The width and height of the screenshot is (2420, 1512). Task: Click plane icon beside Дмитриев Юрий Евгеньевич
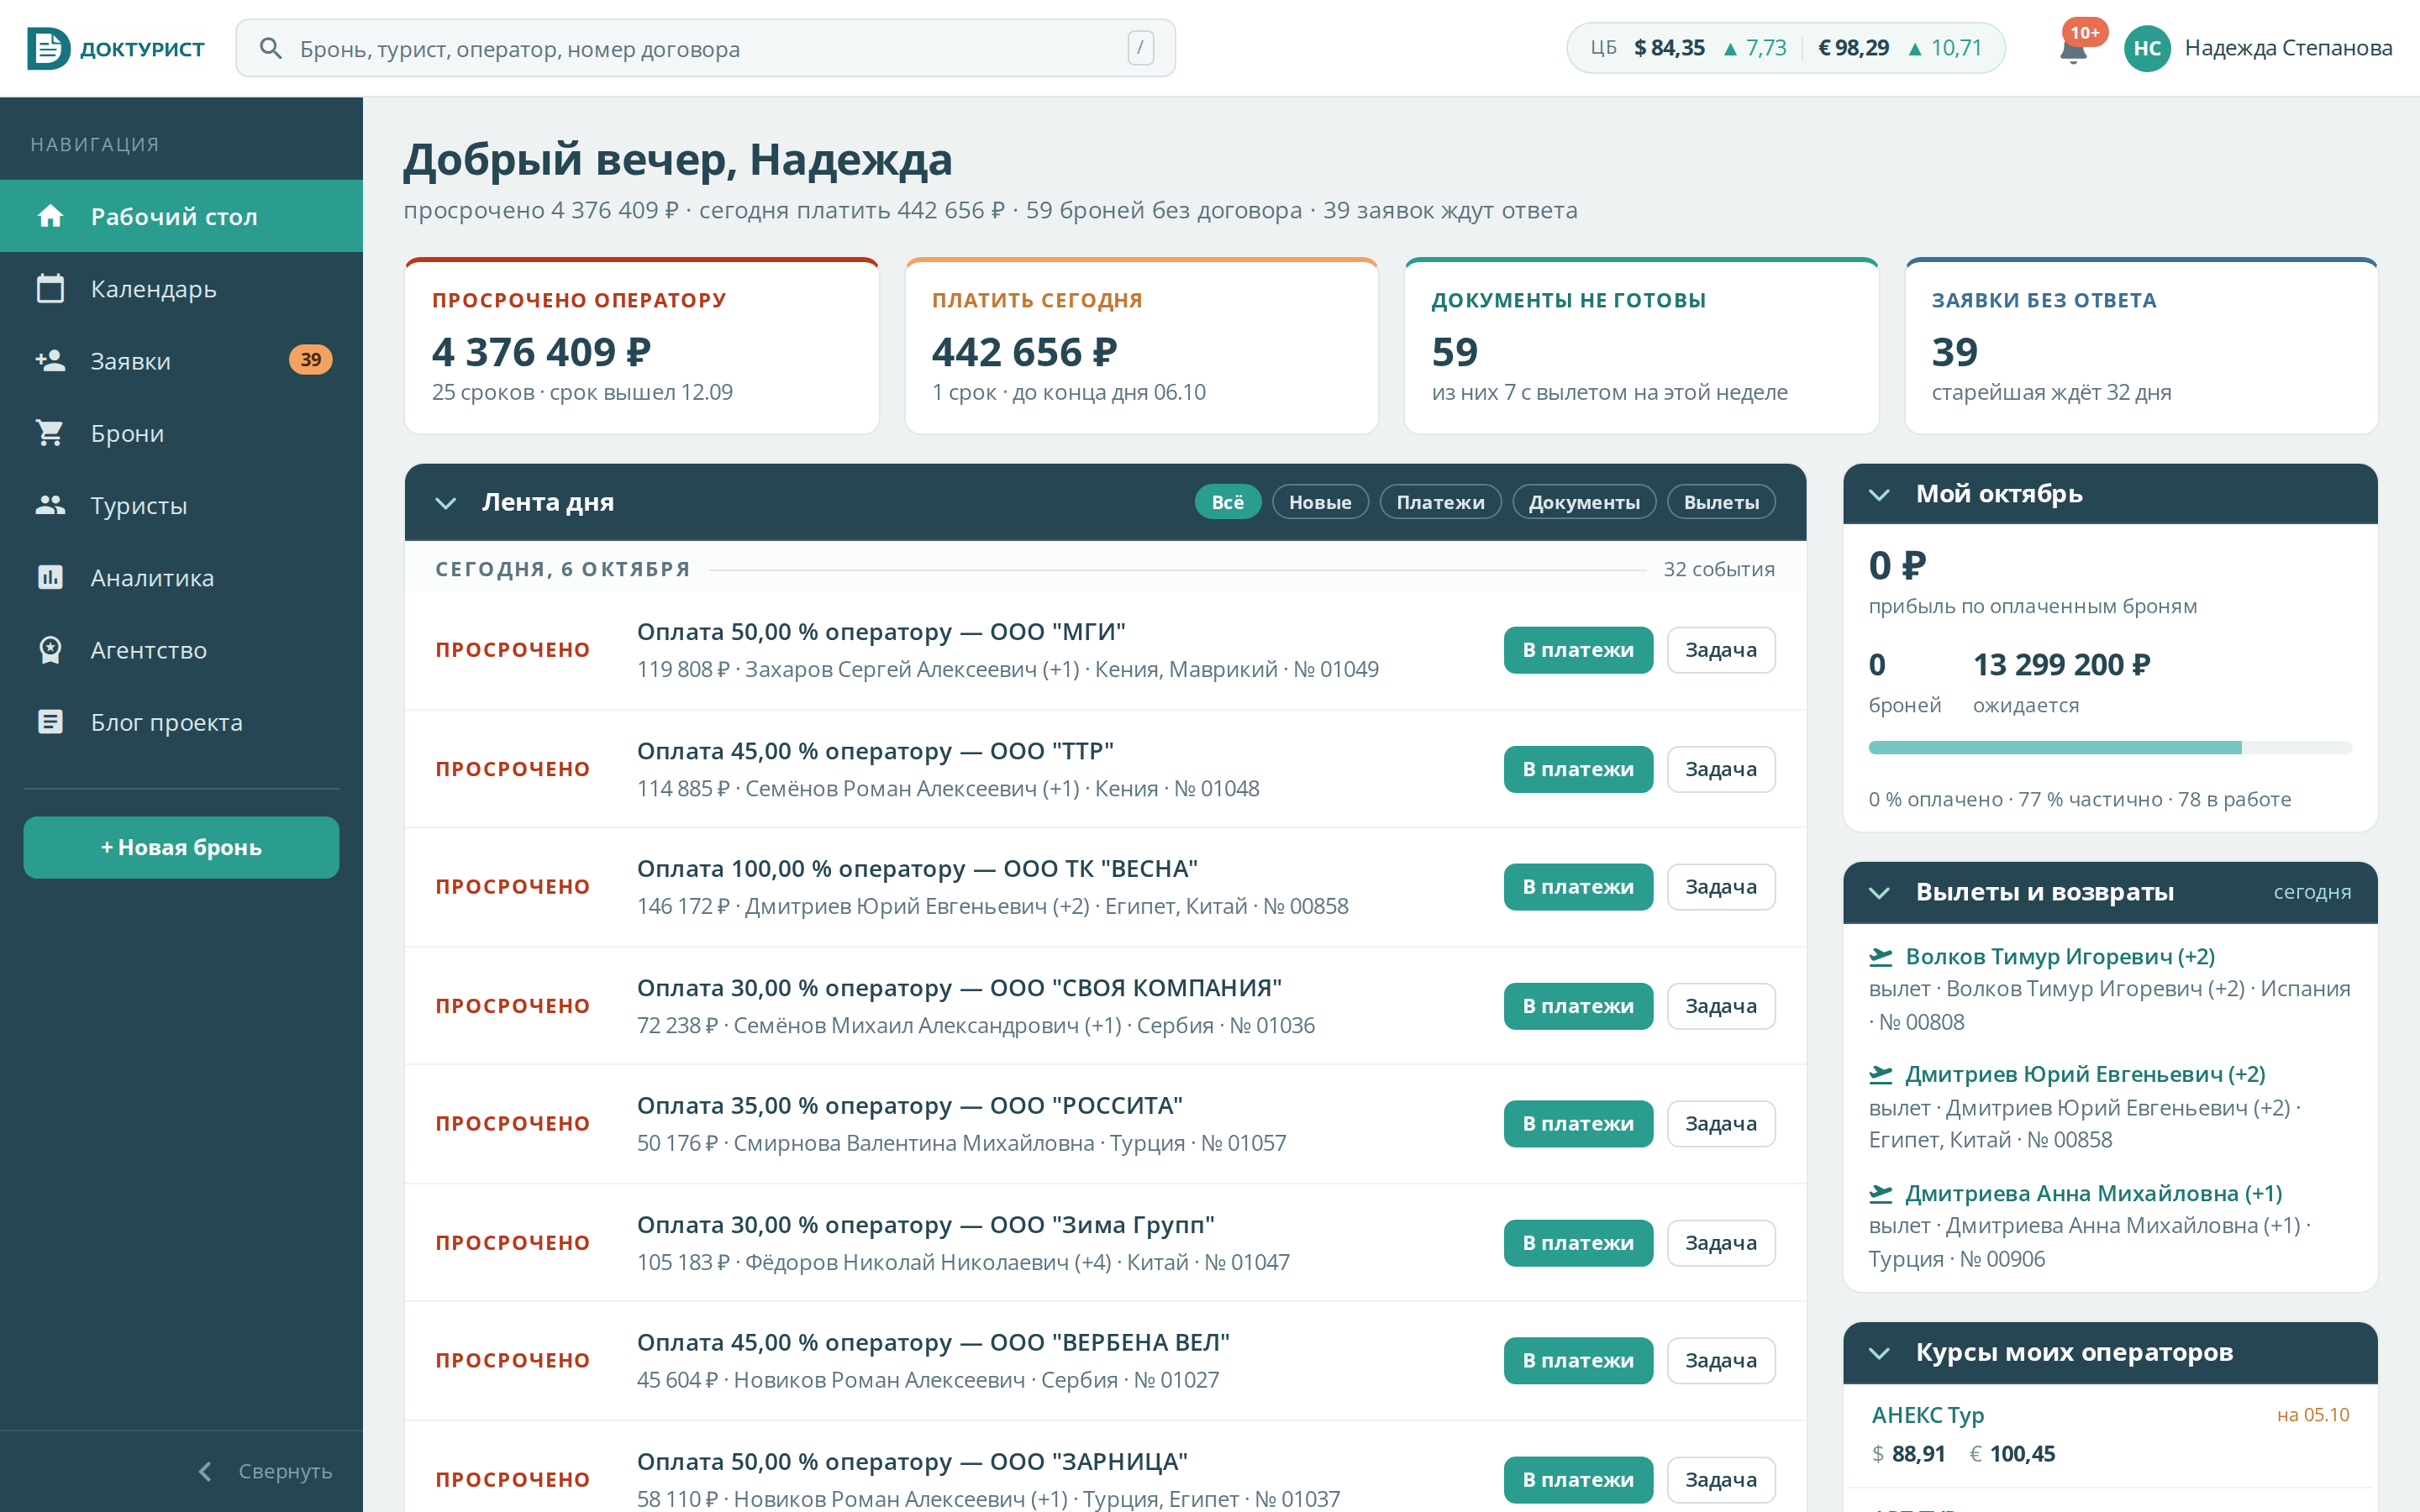[x=1881, y=1075]
